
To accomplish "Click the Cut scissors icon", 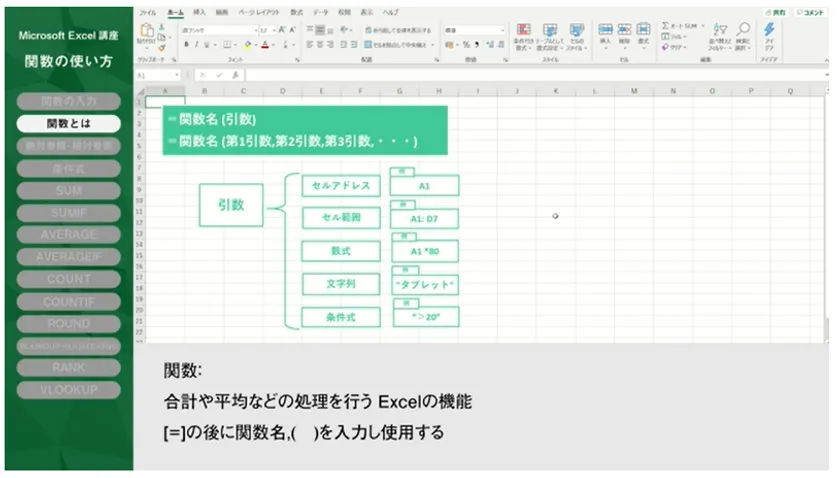I will (x=161, y=27).
